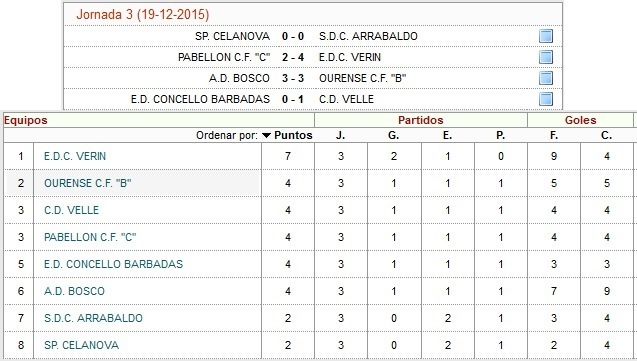637x361 pixels.
Task: Open match report icon for BARBADAS vs VELLE
Action: 546,99
